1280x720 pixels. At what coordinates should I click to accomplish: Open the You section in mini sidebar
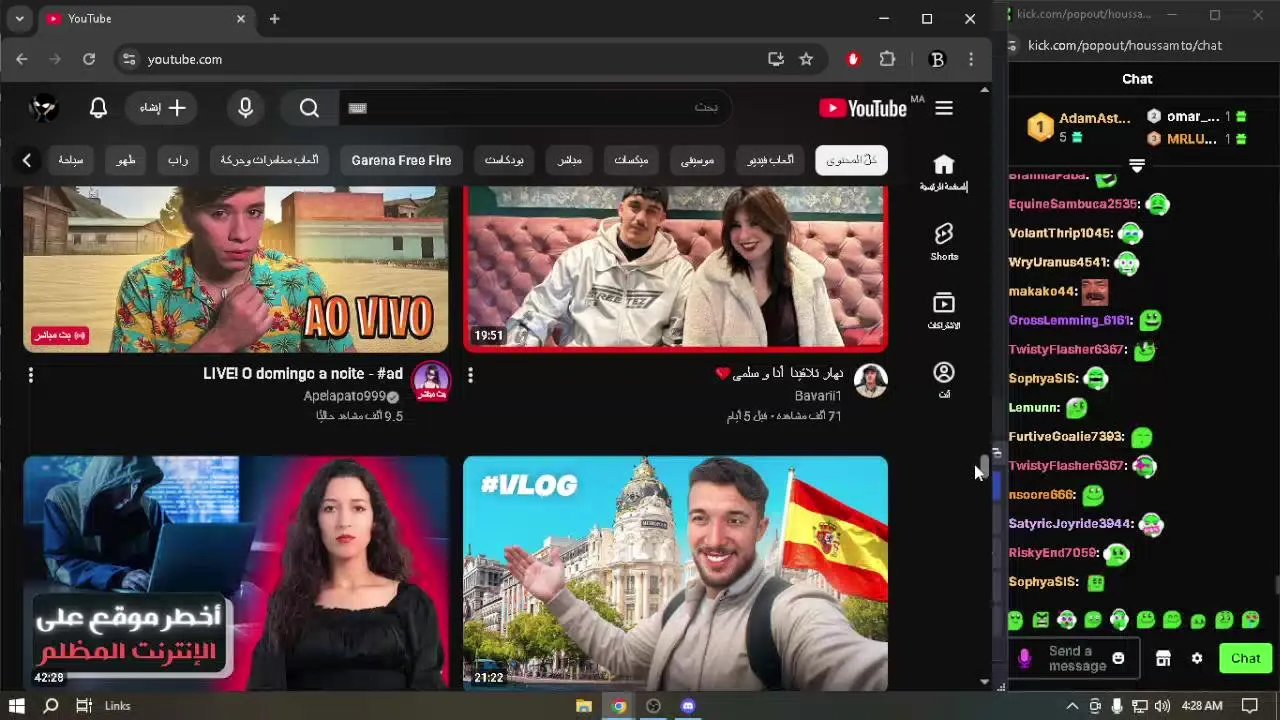tap(944, 380)
